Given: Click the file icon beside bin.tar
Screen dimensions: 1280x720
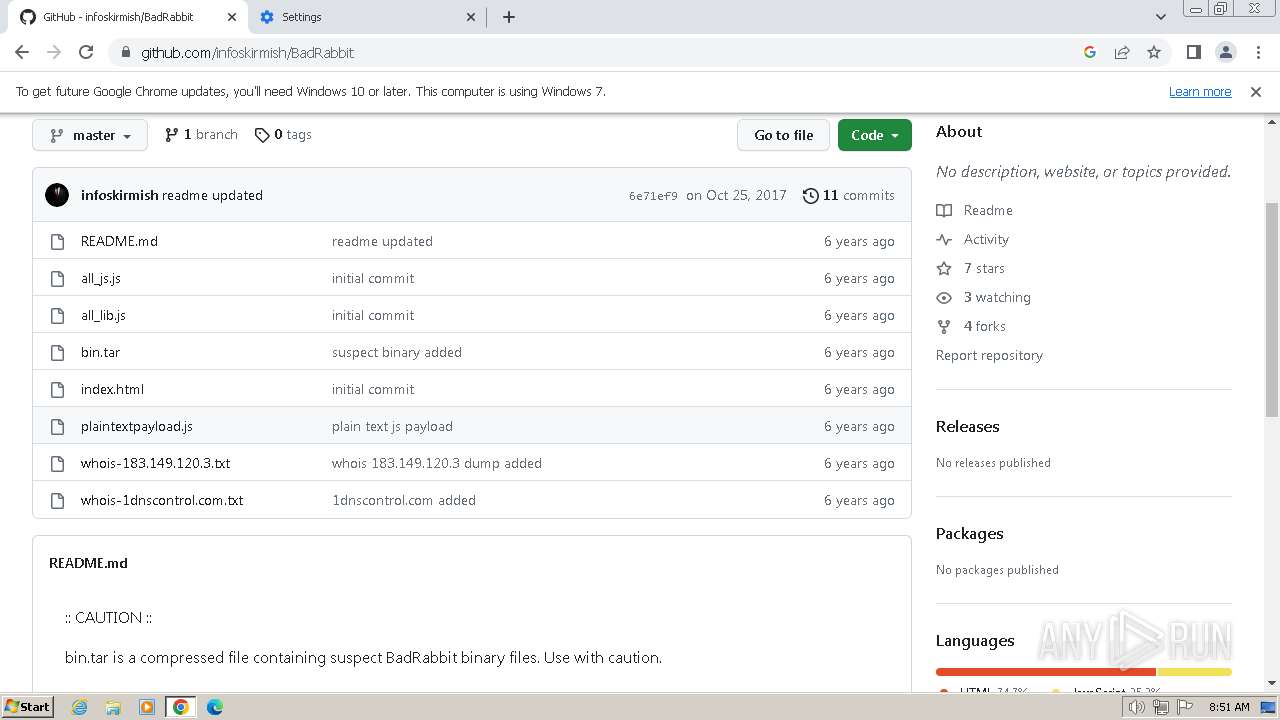Looking at the screenshot, I should click(x=57, y=352).
